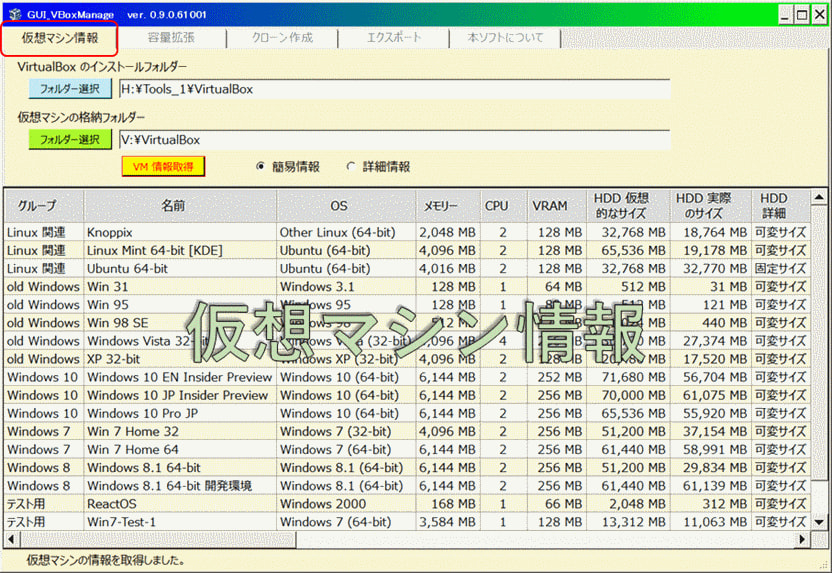The height and width of the screenshot is (573, 832).
Task: Click the Windows 2000 OS cell
Action: coord(346,503)
